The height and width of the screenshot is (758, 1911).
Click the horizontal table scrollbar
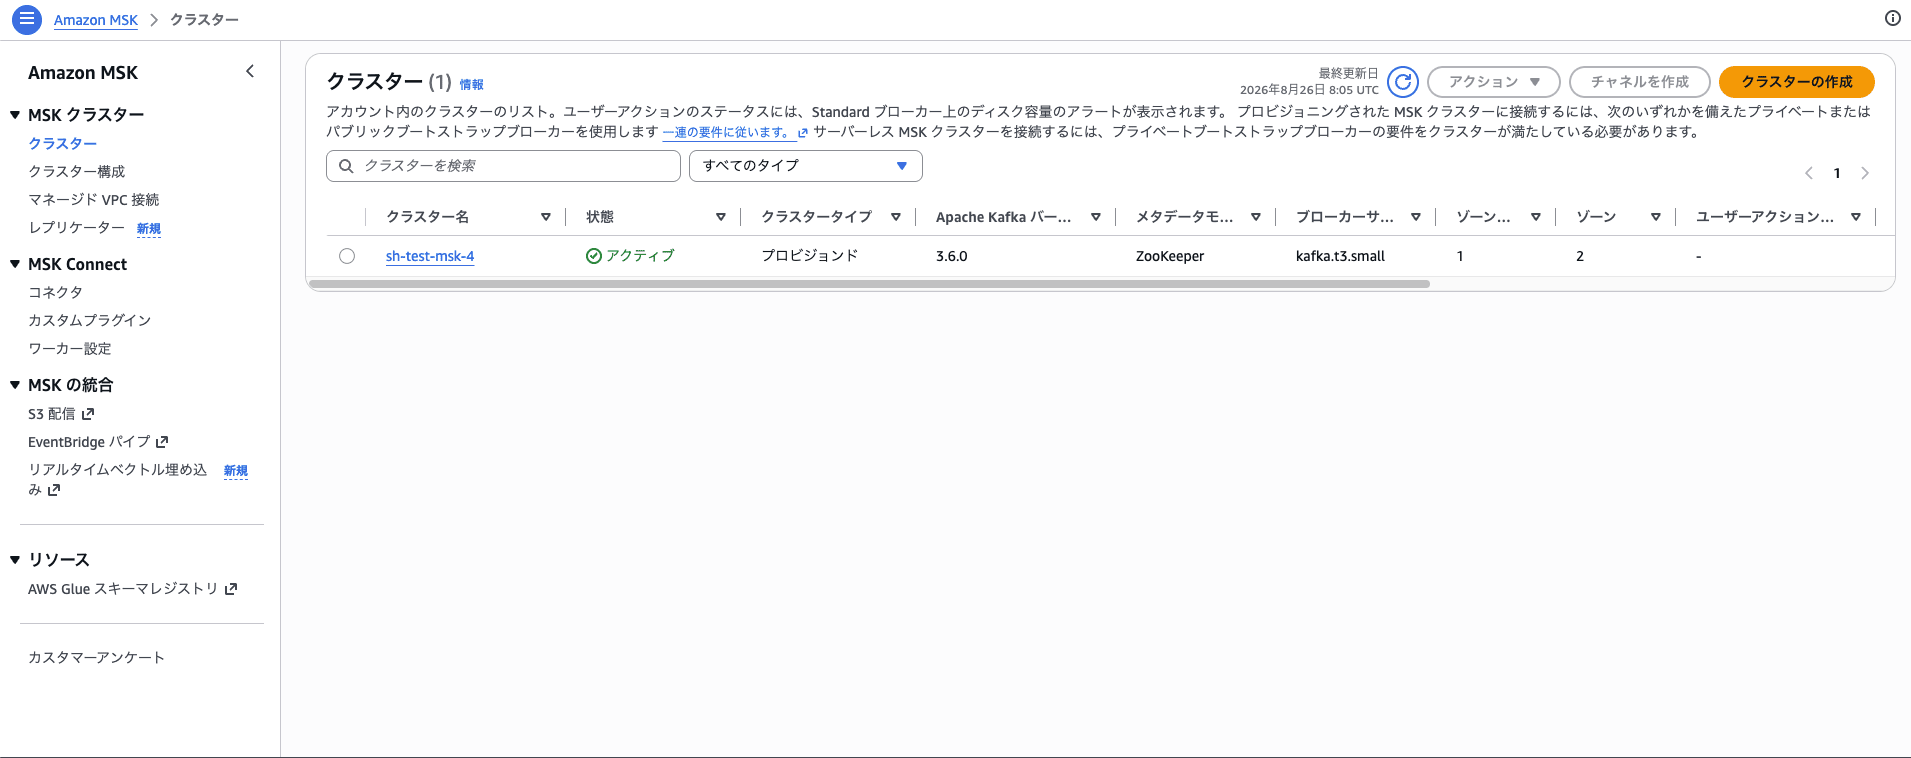click(x=869, y=284)
